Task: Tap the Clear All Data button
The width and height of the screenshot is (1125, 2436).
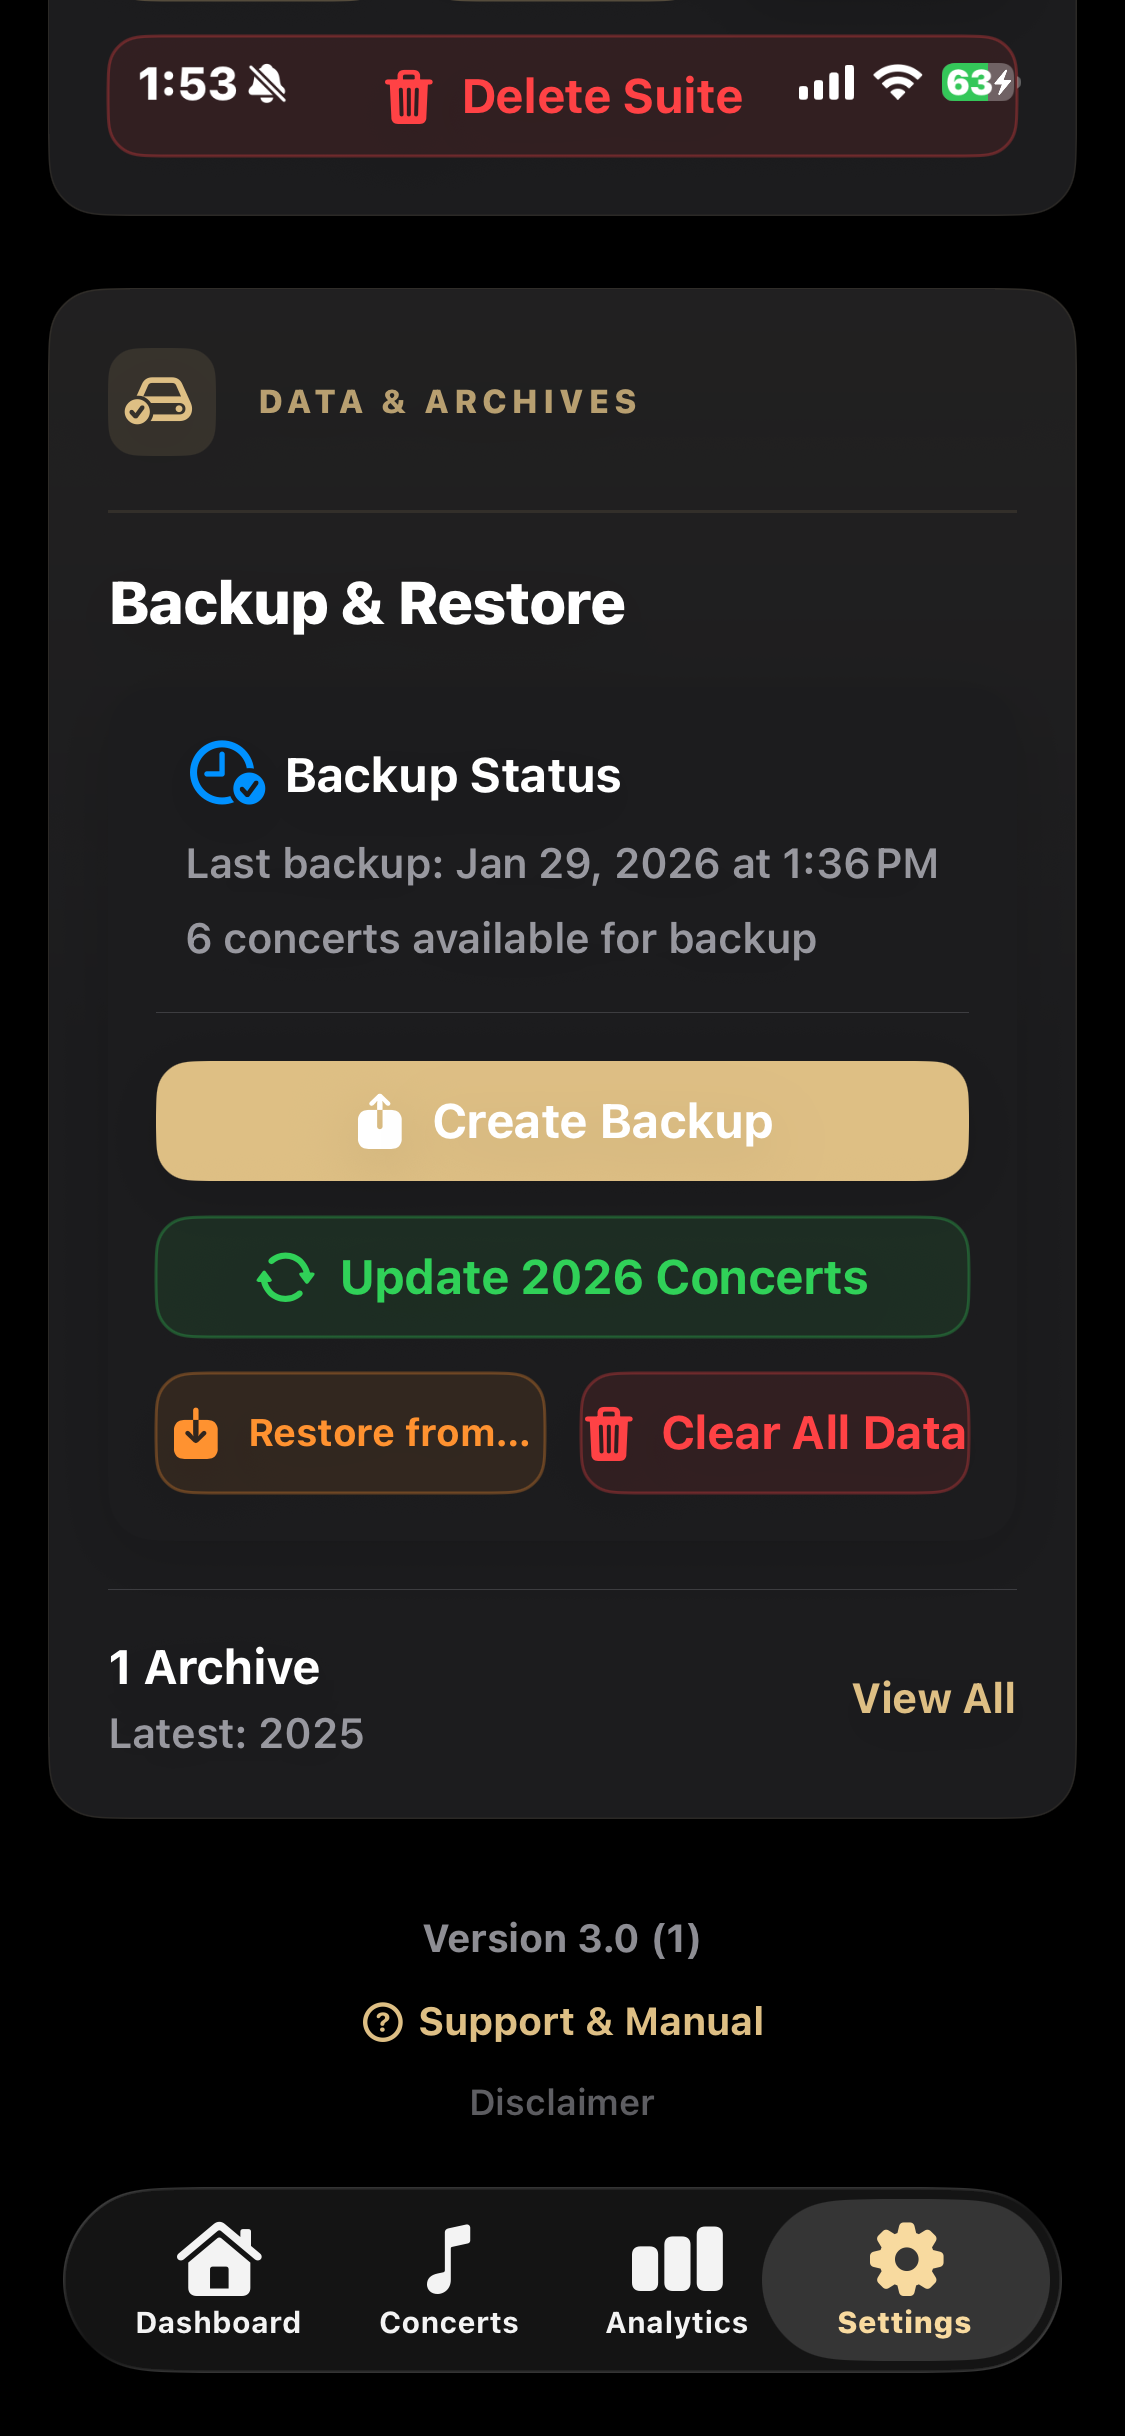Action: pyautogui.click(x=775, y=1432)
